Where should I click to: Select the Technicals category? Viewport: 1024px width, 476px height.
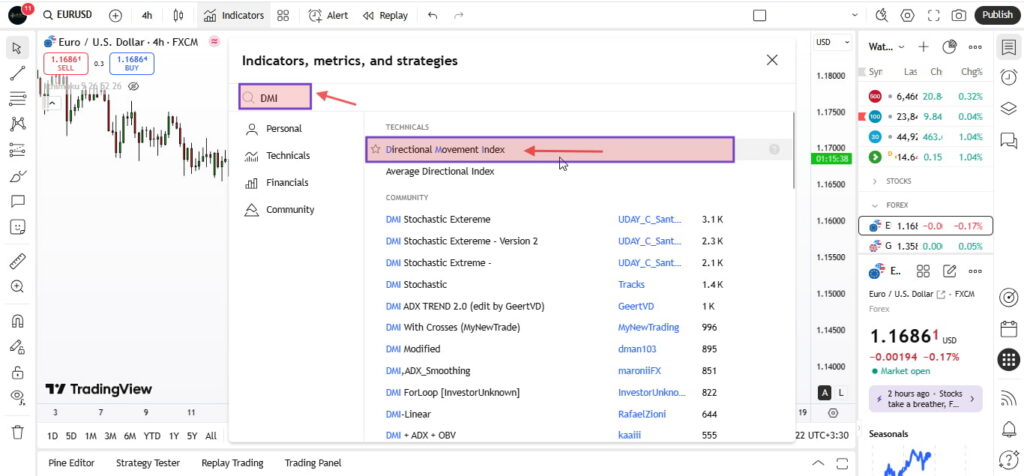(x=278, y=156)
